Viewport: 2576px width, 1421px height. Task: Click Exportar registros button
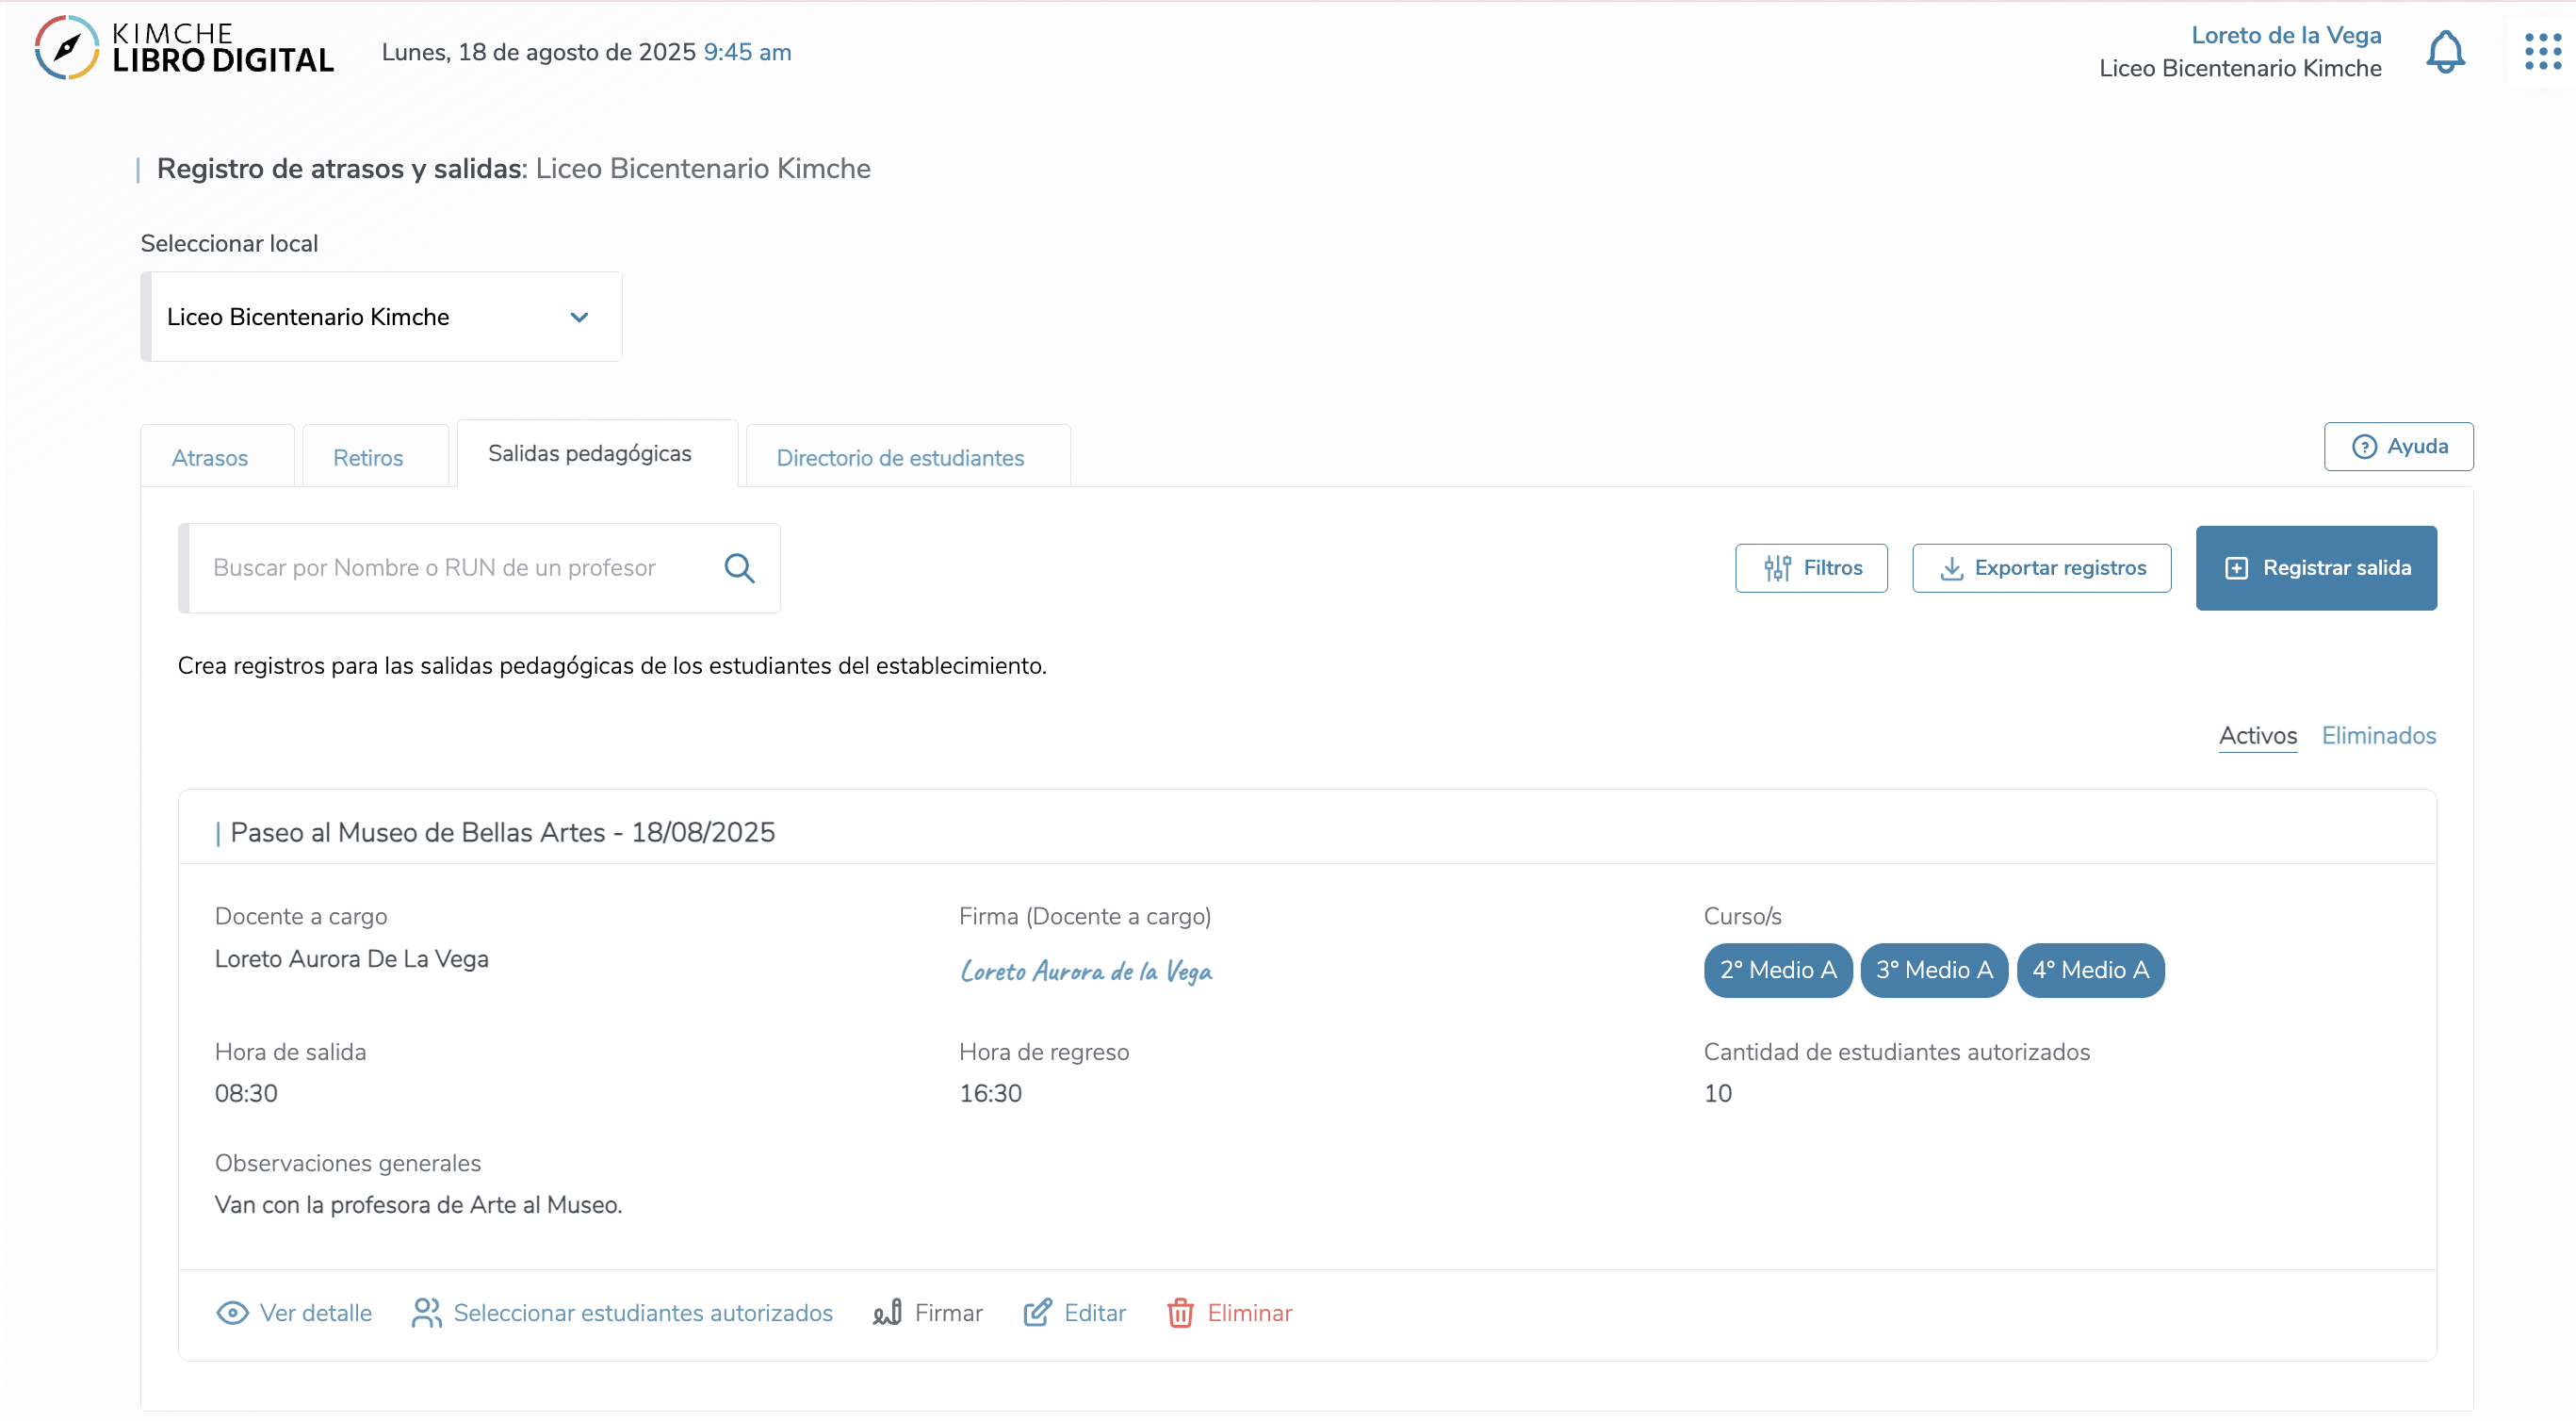(x=2041, y=568)
